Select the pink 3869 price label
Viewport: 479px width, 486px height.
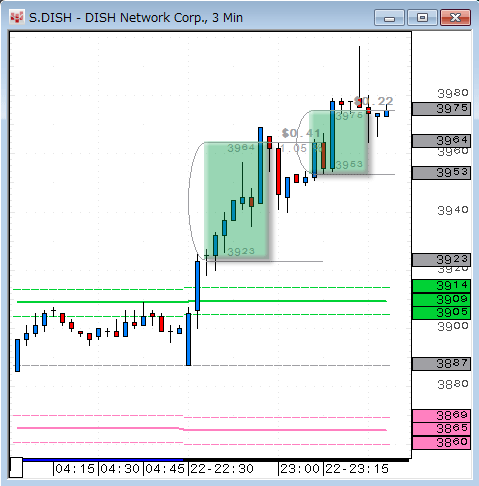pyautogui.click(x=441, y=415)
